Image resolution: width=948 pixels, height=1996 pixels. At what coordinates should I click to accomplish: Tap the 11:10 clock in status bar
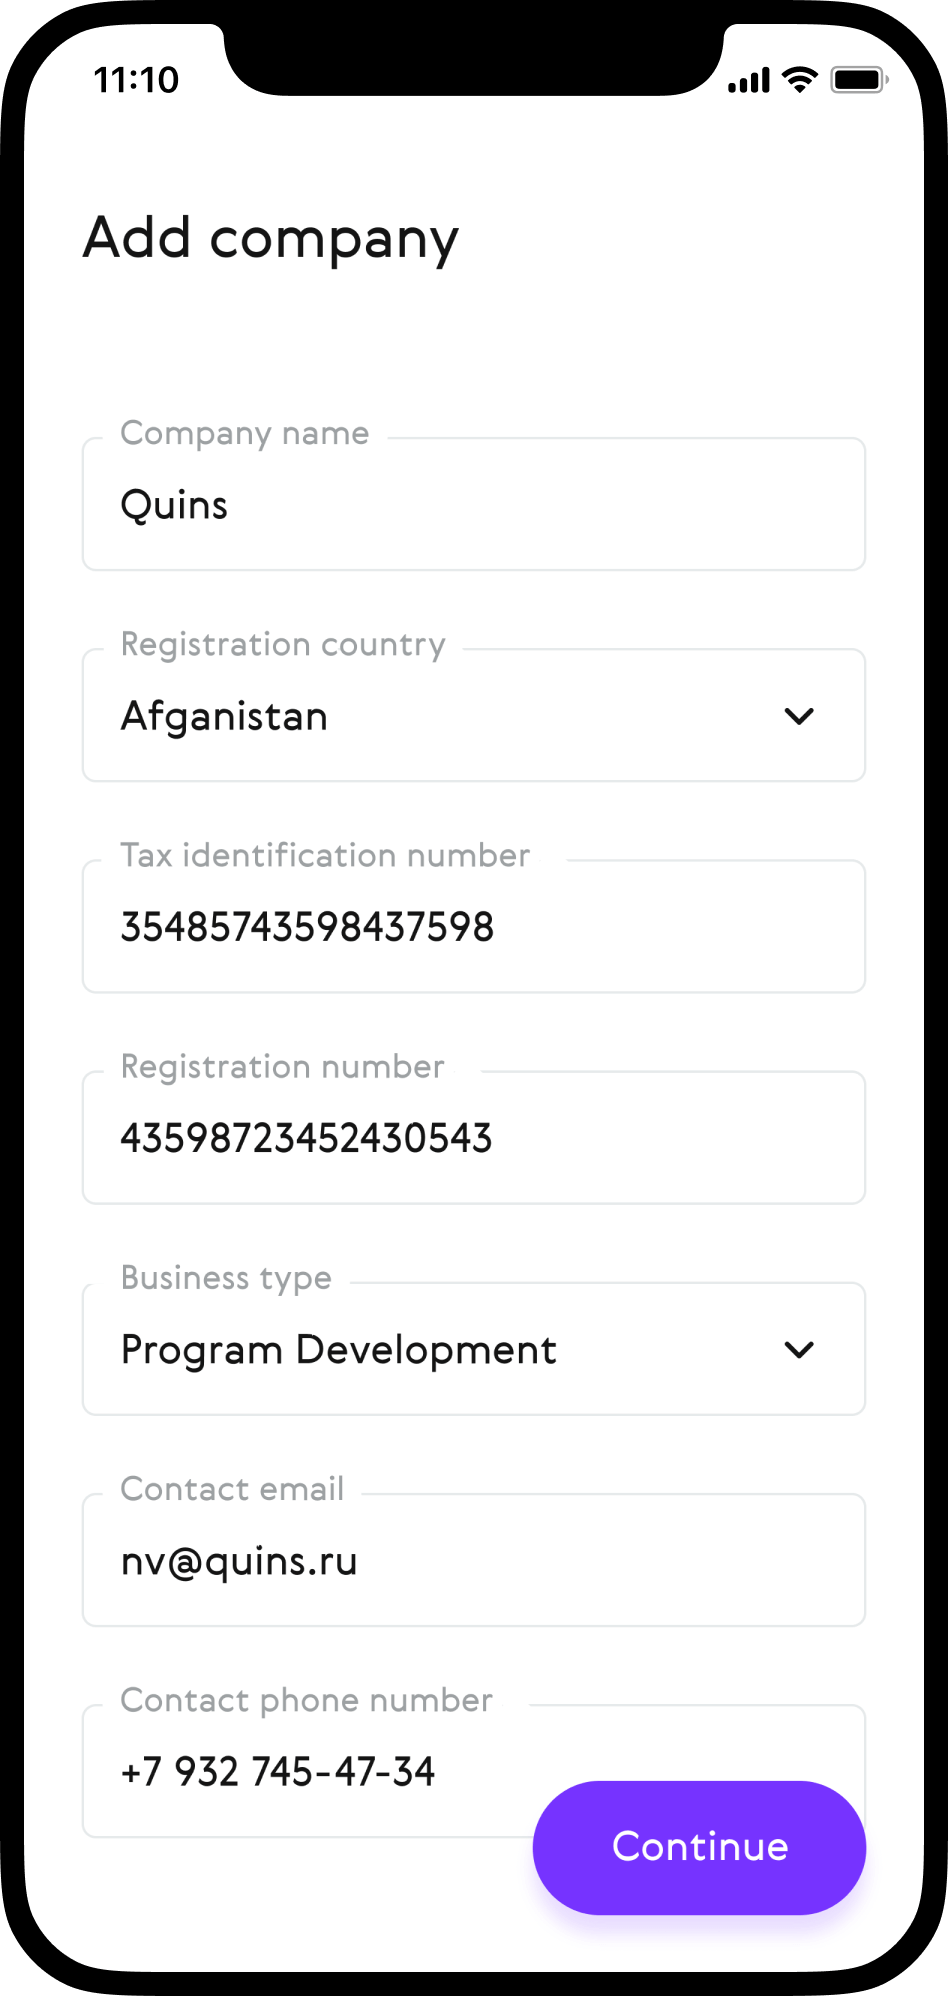tap(136, 80)
